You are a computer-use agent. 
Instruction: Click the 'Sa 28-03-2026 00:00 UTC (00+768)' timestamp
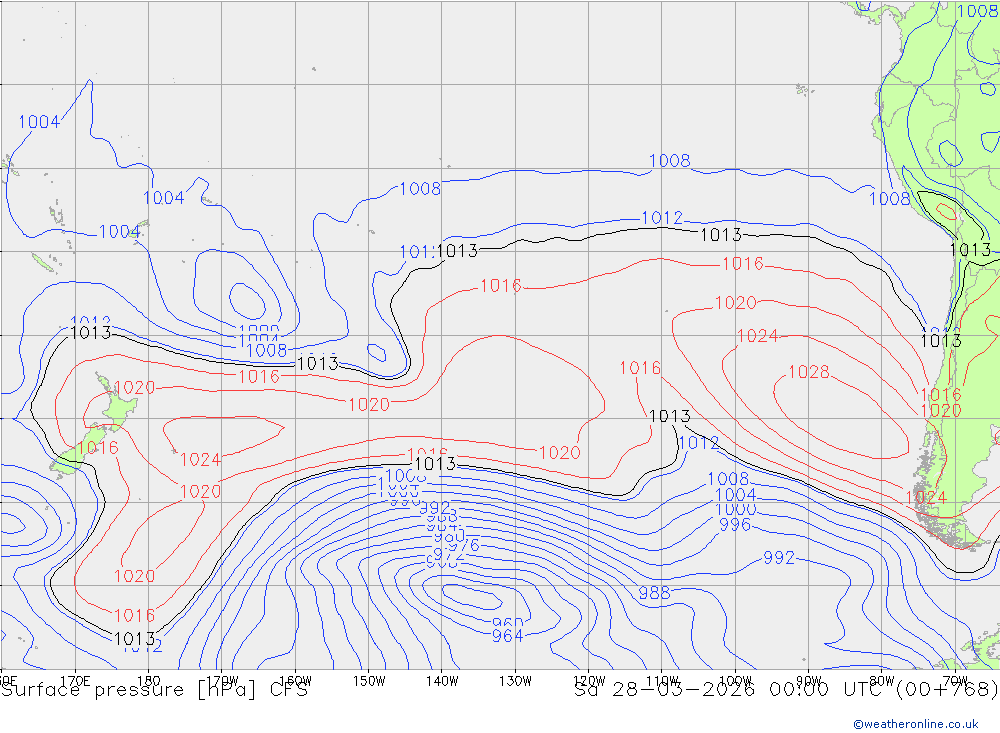click(x=786, y=690)
